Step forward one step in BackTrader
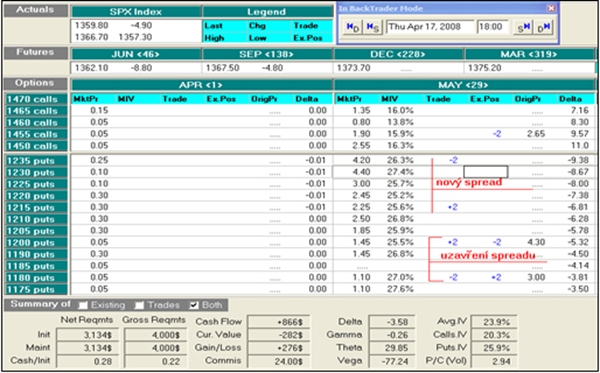 (x=522, y=28)
